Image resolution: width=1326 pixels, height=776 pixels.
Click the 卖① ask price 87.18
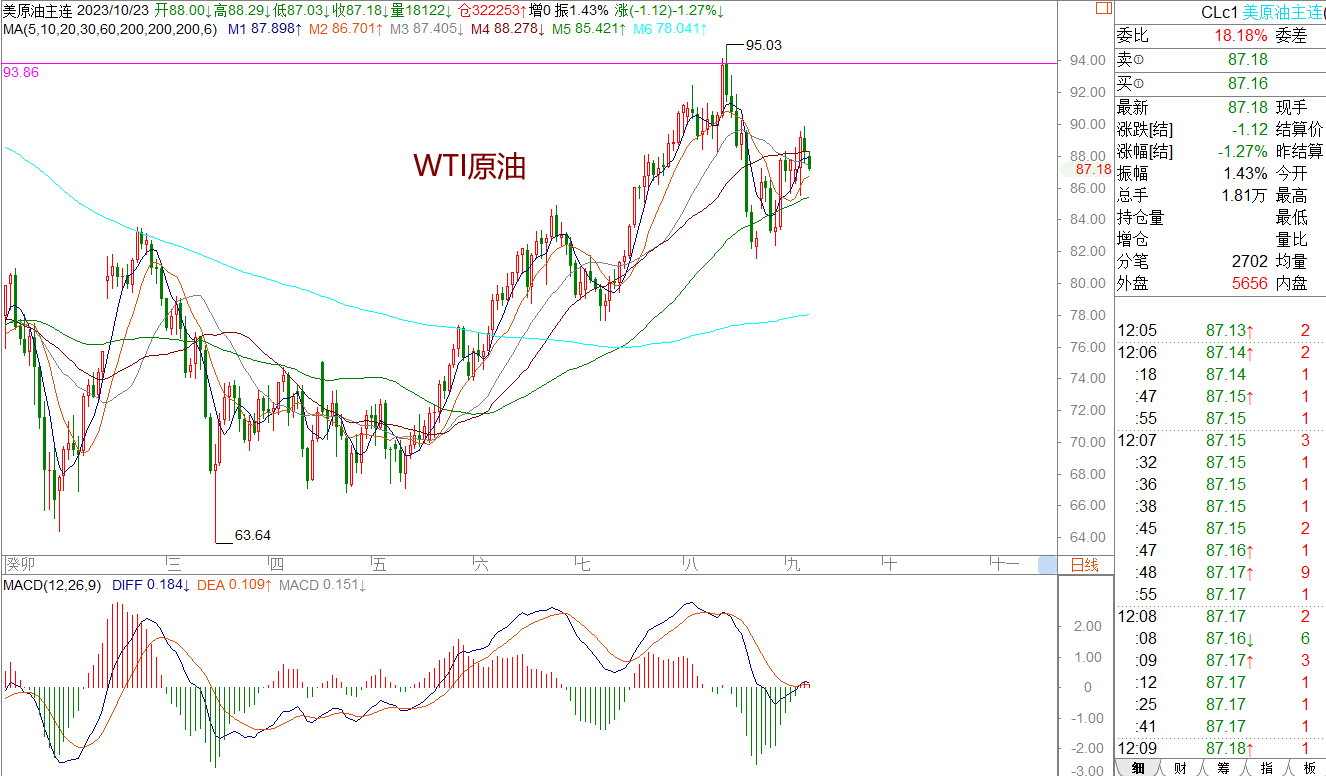1247,60
